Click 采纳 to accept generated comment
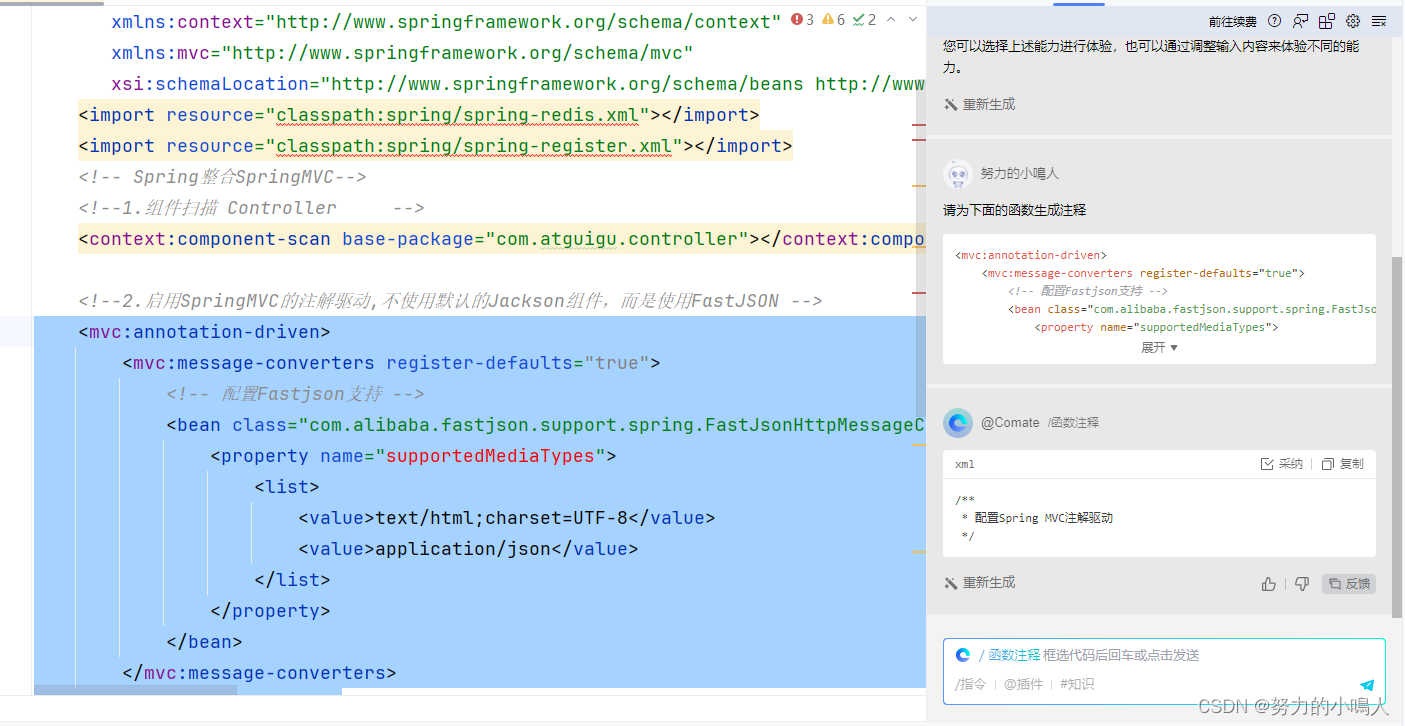 [x=1282, y=464]
